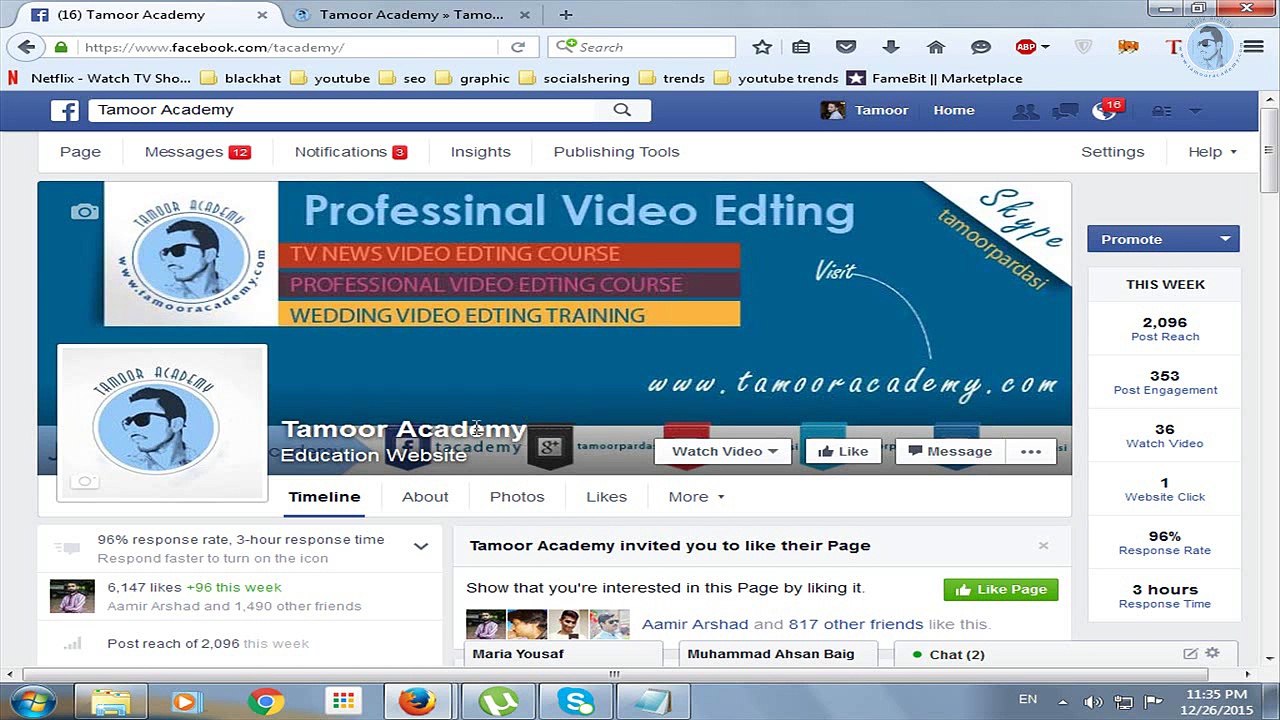Open the Facebook messages icon in blue bar
The image size is (1280, 720).
(x=1064, y=111)
